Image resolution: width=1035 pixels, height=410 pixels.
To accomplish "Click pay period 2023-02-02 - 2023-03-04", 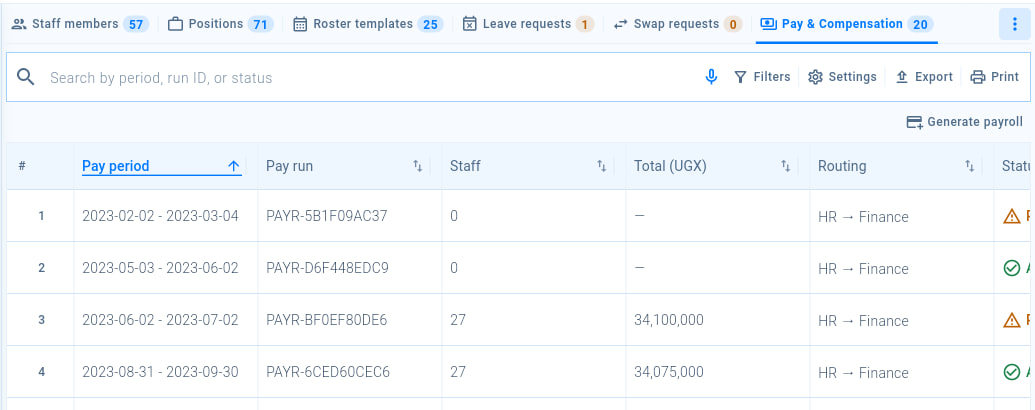I will point(160,216).
